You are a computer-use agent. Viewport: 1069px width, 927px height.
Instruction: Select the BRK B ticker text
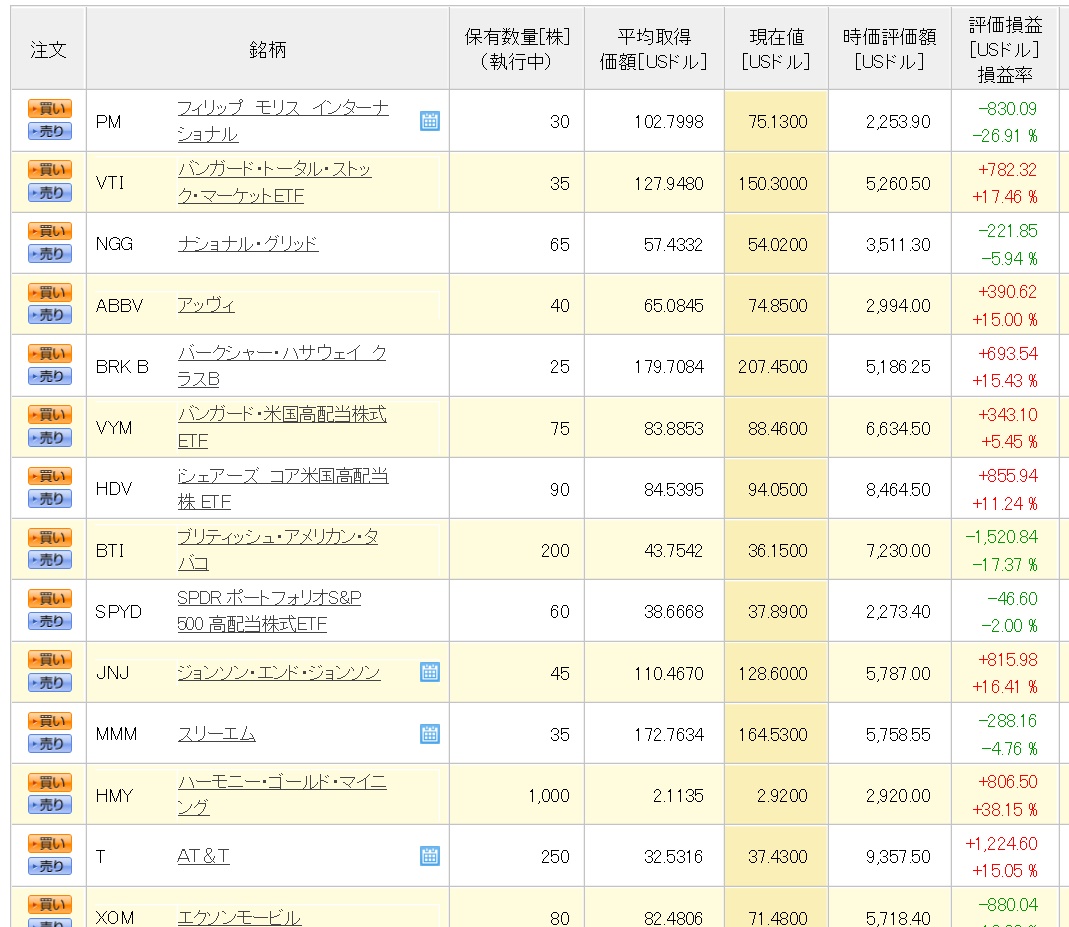tap(122, 367)
